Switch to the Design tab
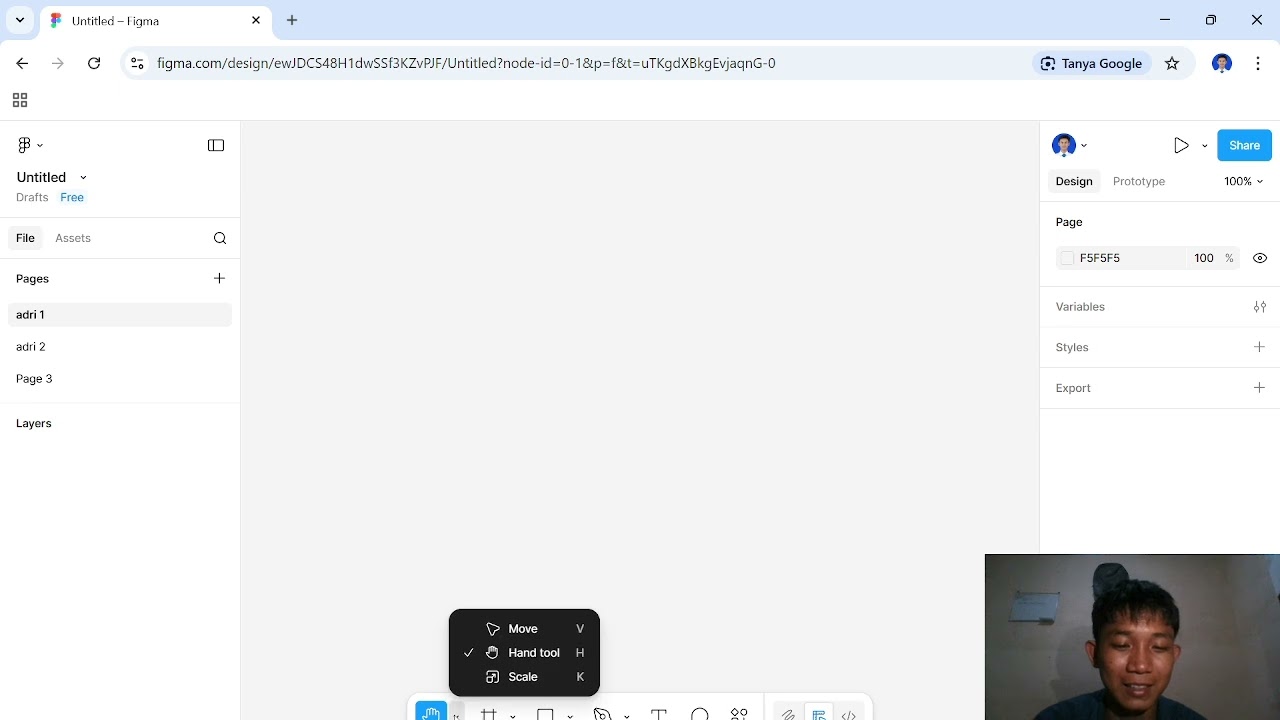The width and height of the screenshot is (1280, 720). point(1074,181)
